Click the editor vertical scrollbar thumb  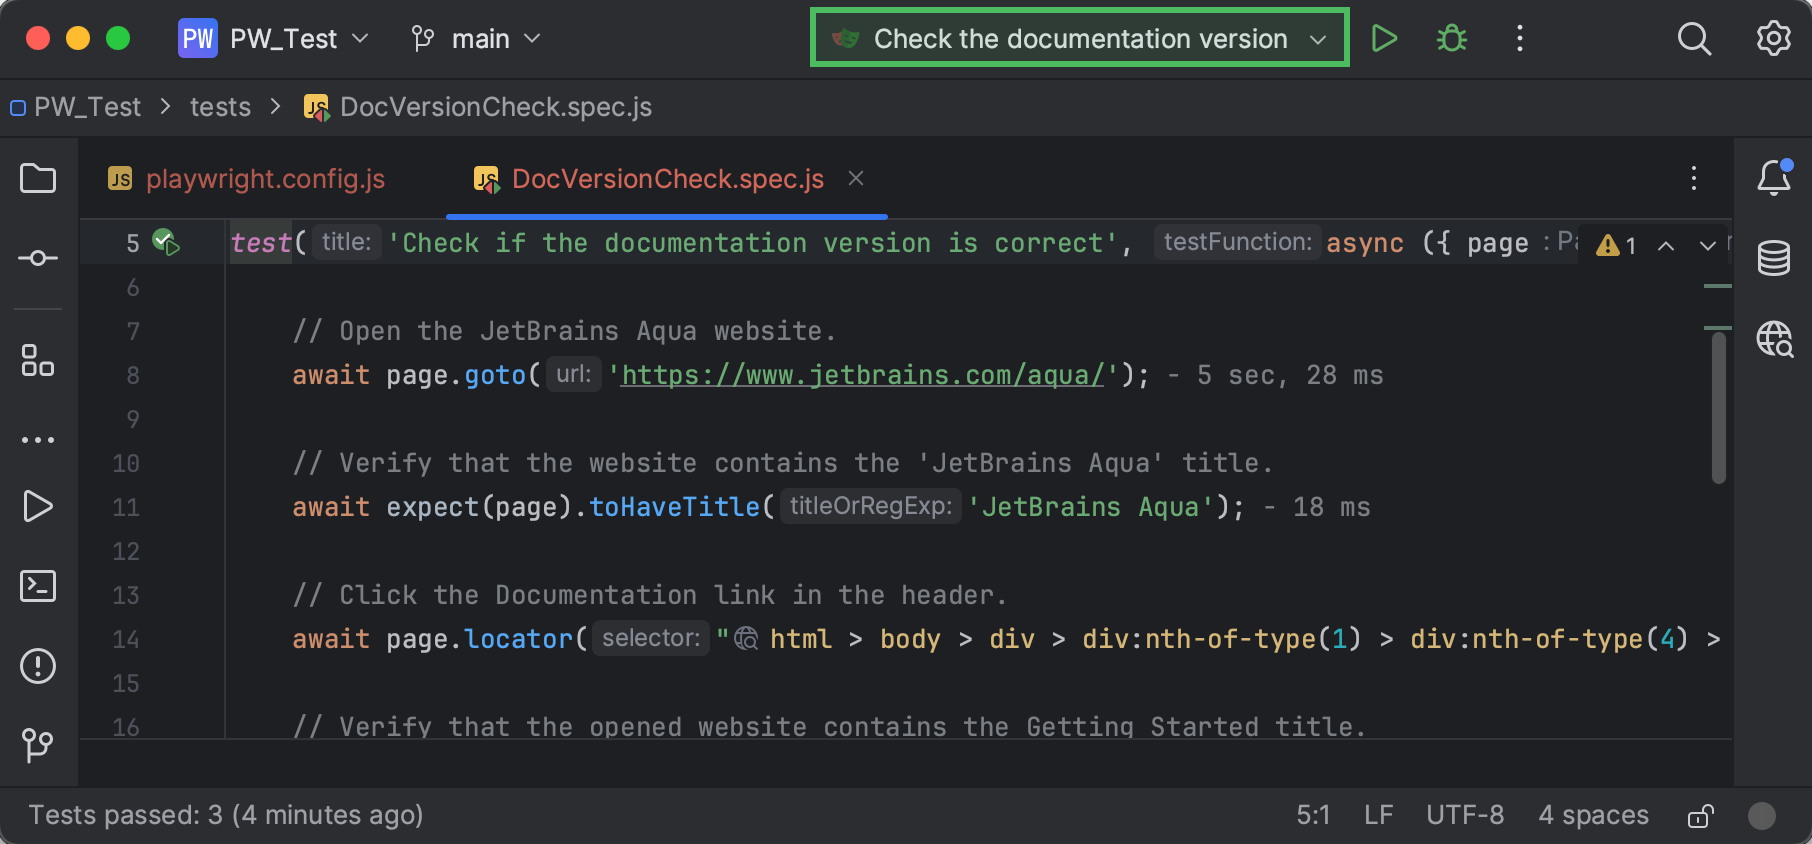click(x=1719, y=408)
